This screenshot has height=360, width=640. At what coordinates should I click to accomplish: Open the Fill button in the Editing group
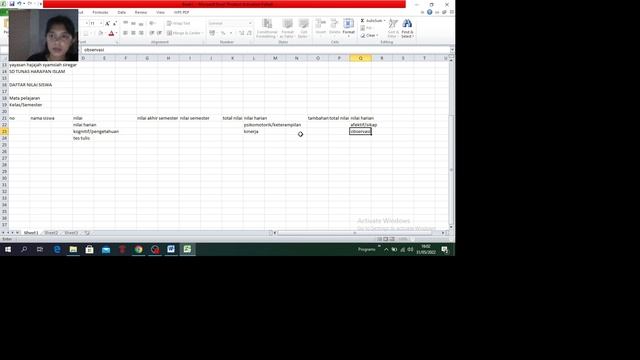368,28
